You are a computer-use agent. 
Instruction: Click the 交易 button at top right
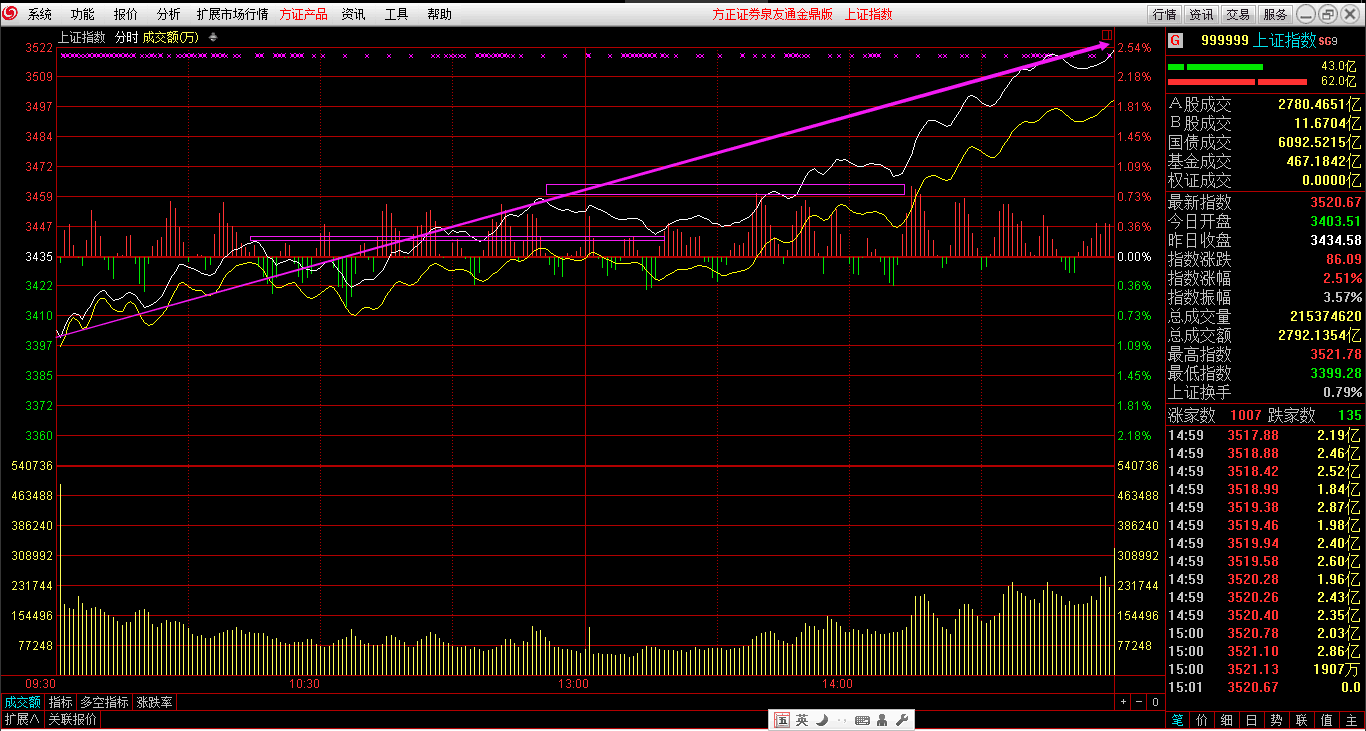(x=1238, y=14)
